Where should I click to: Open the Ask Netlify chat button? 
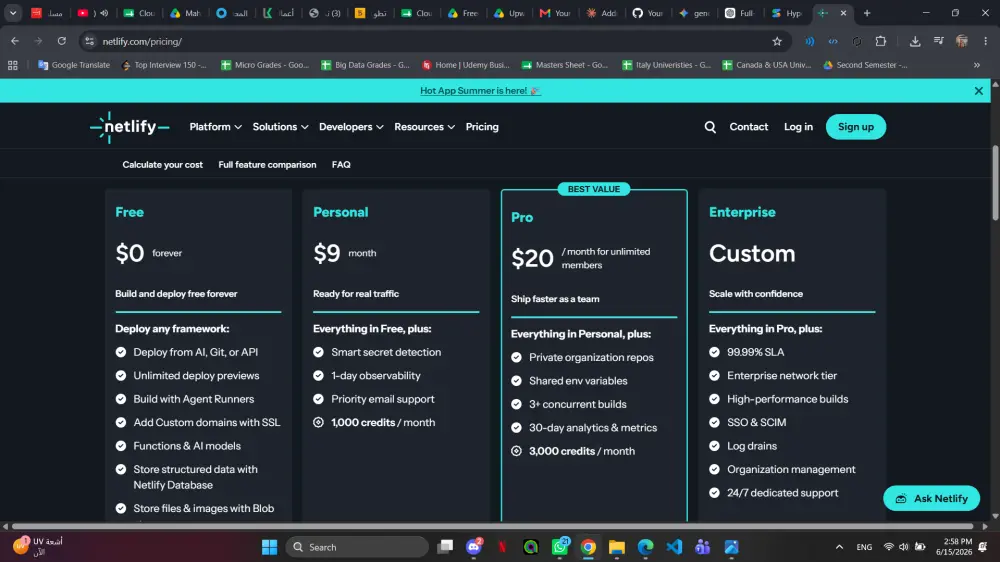tap(932, 498)
